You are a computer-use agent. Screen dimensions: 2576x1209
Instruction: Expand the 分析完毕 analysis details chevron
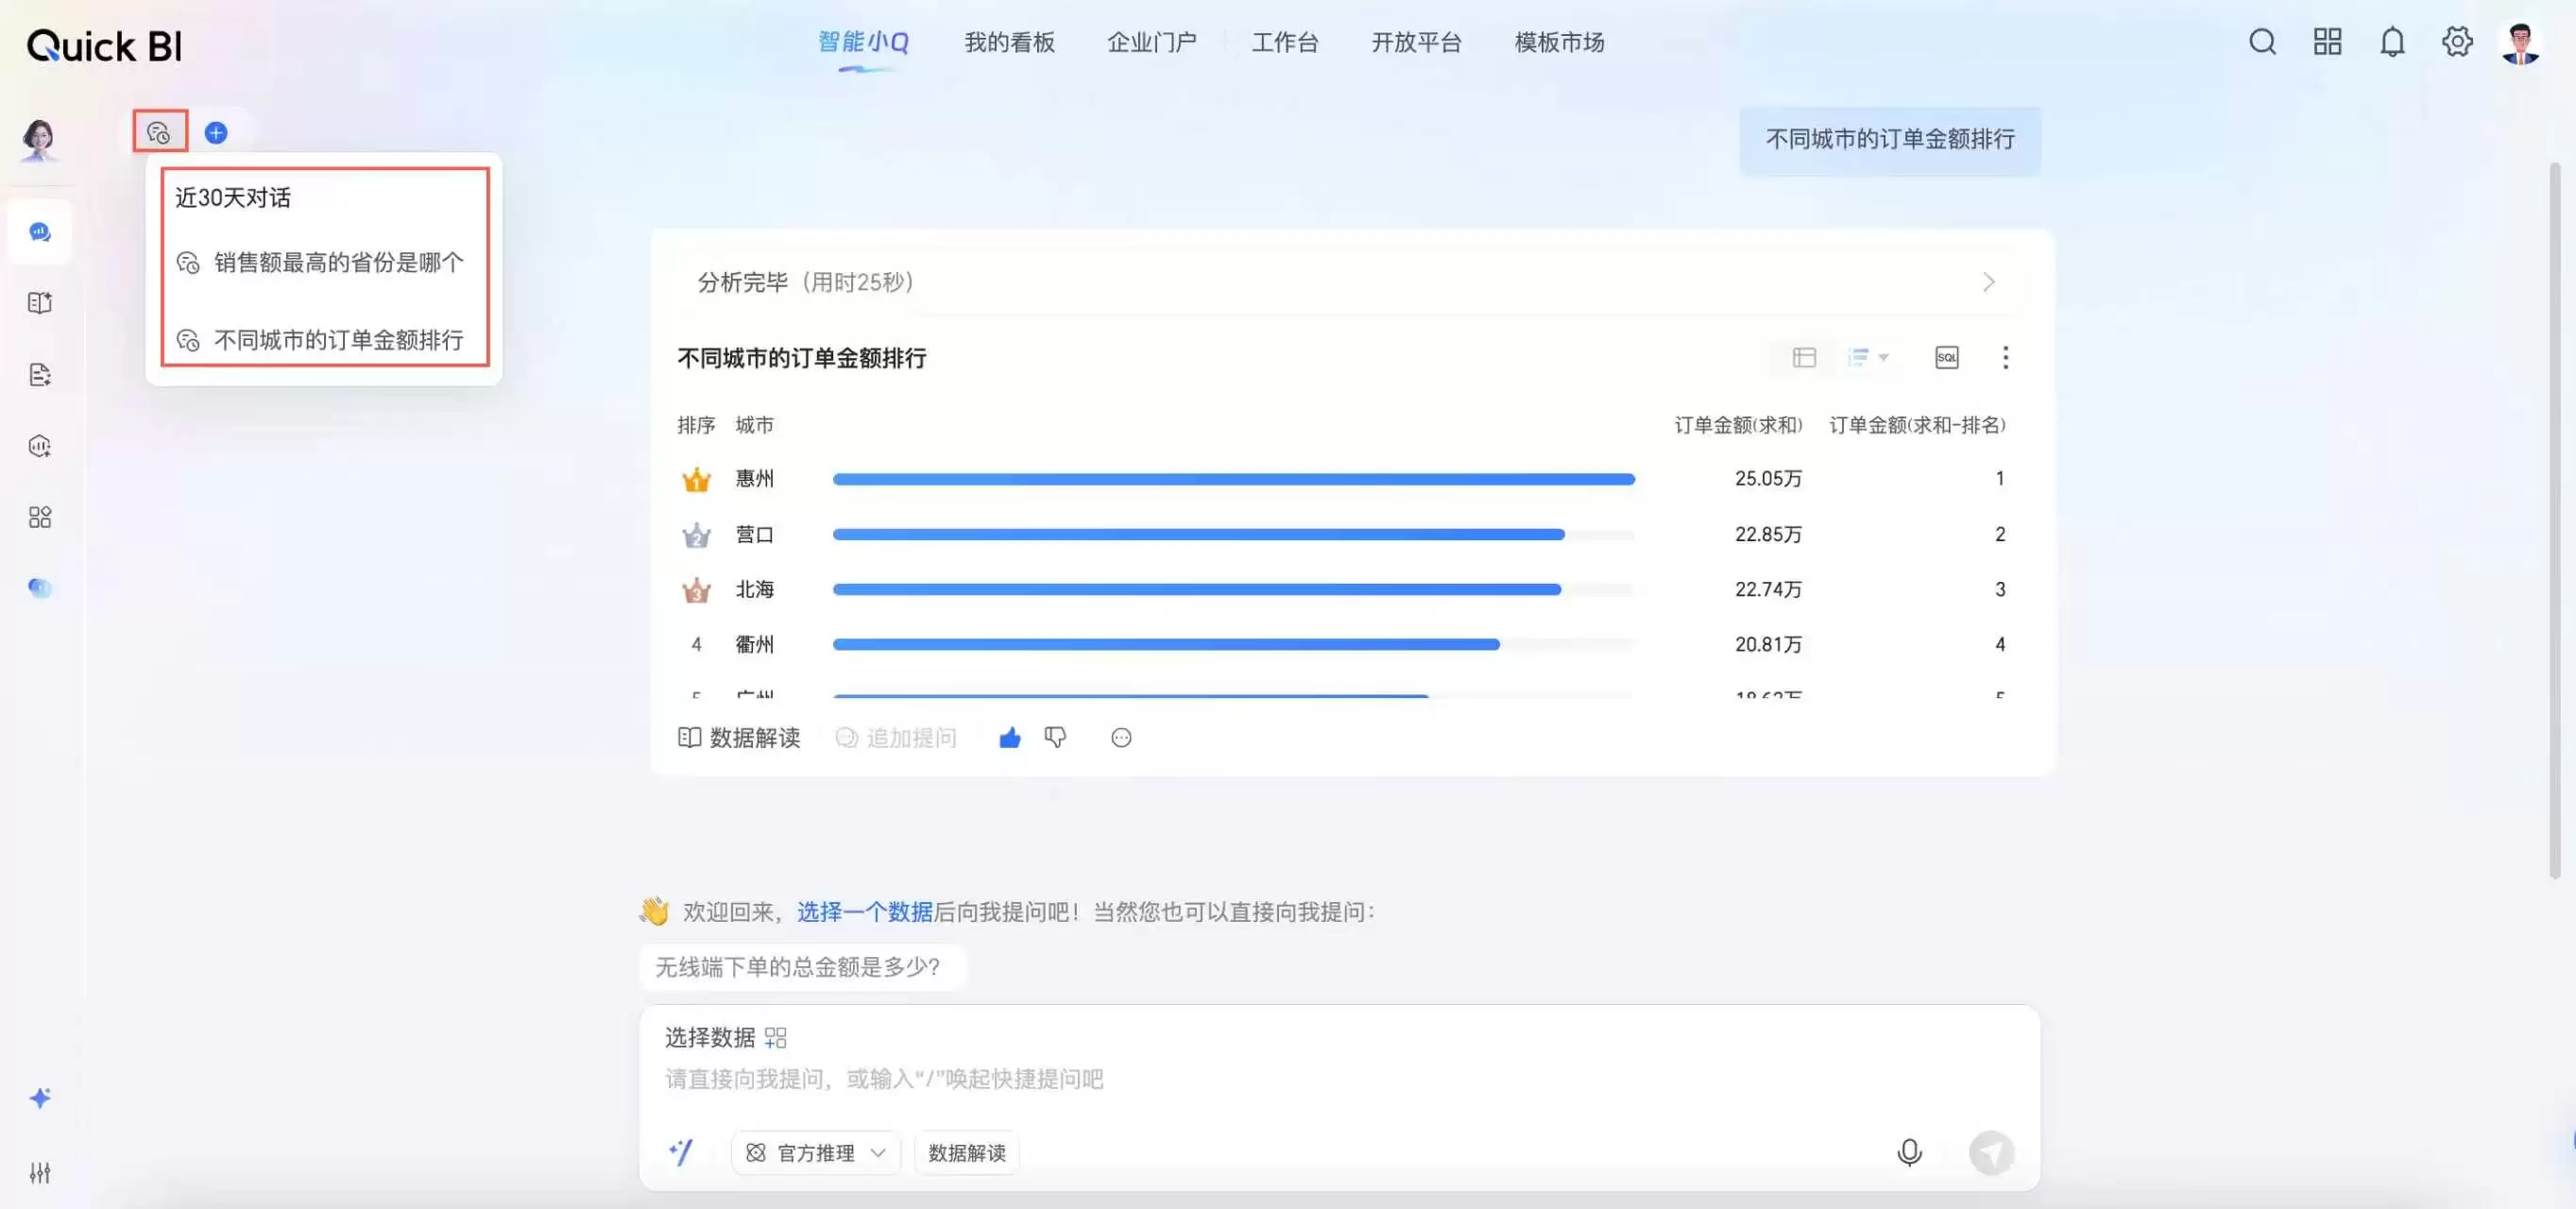tap(1988, 282)
